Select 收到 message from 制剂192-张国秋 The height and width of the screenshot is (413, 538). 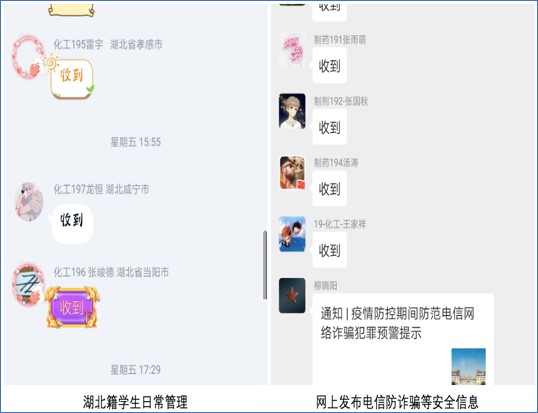pos(329,127)
